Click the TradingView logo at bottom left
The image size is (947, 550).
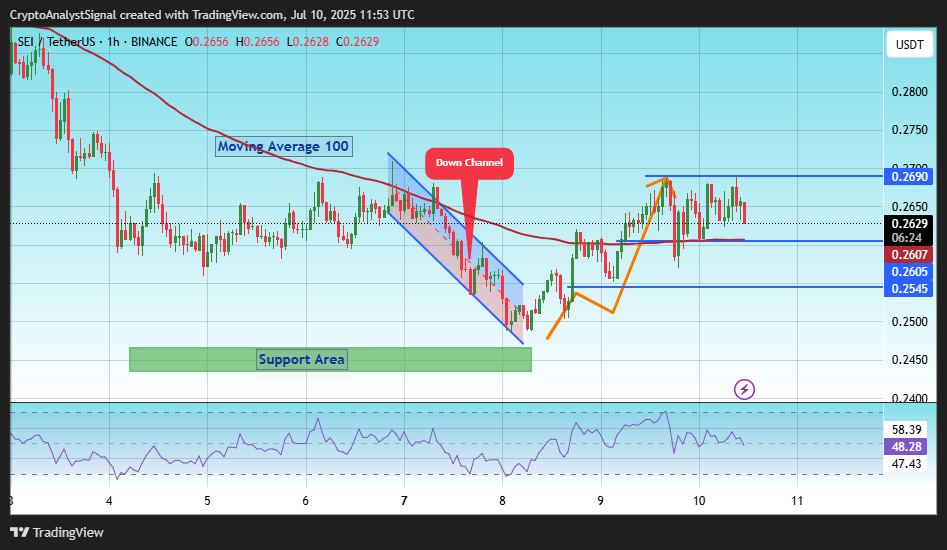pyautogui.click(x=57, y=532)
